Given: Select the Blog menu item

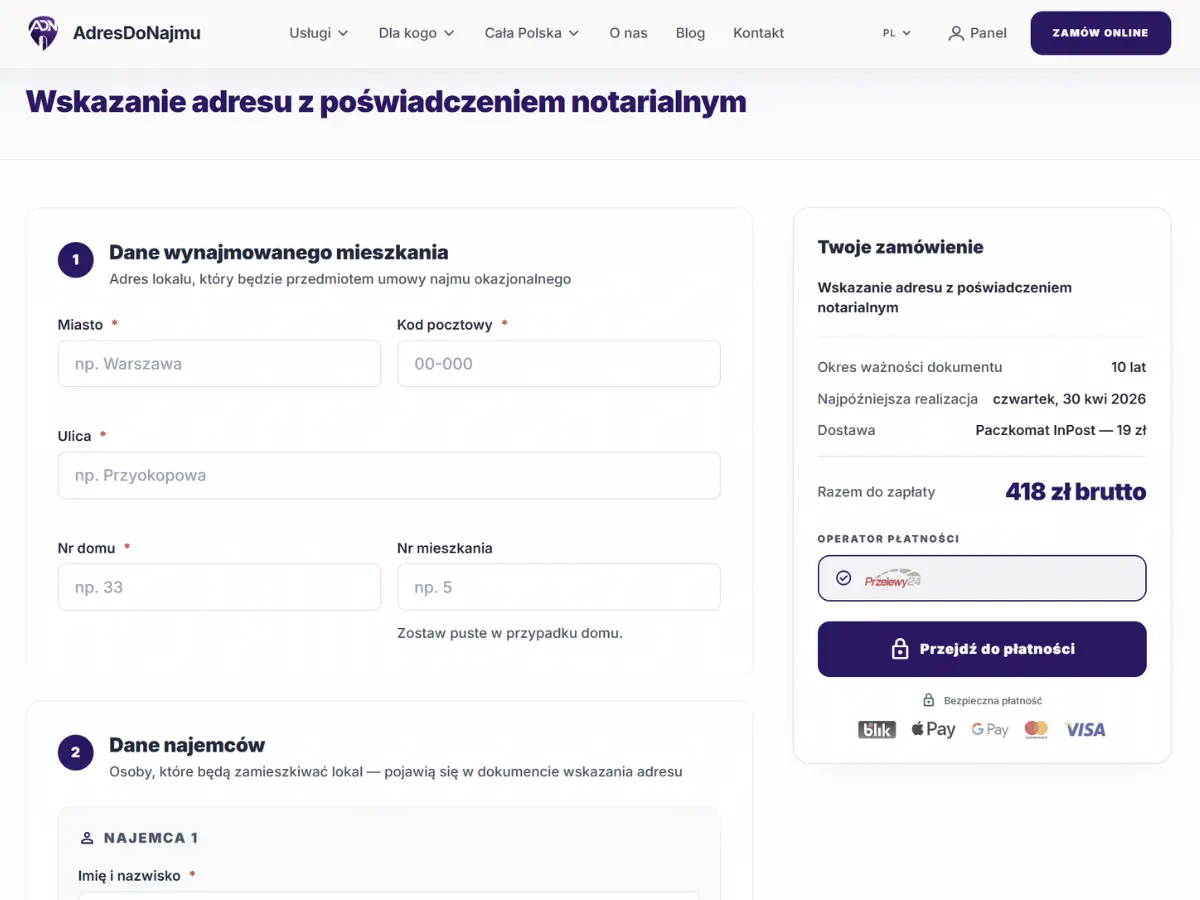Looking at the screenshot, I should tap(690, 33).
